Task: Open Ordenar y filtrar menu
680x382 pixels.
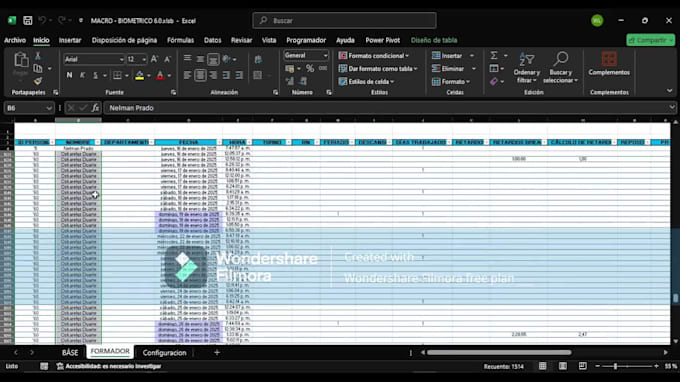Action: (x=526, y=68)
